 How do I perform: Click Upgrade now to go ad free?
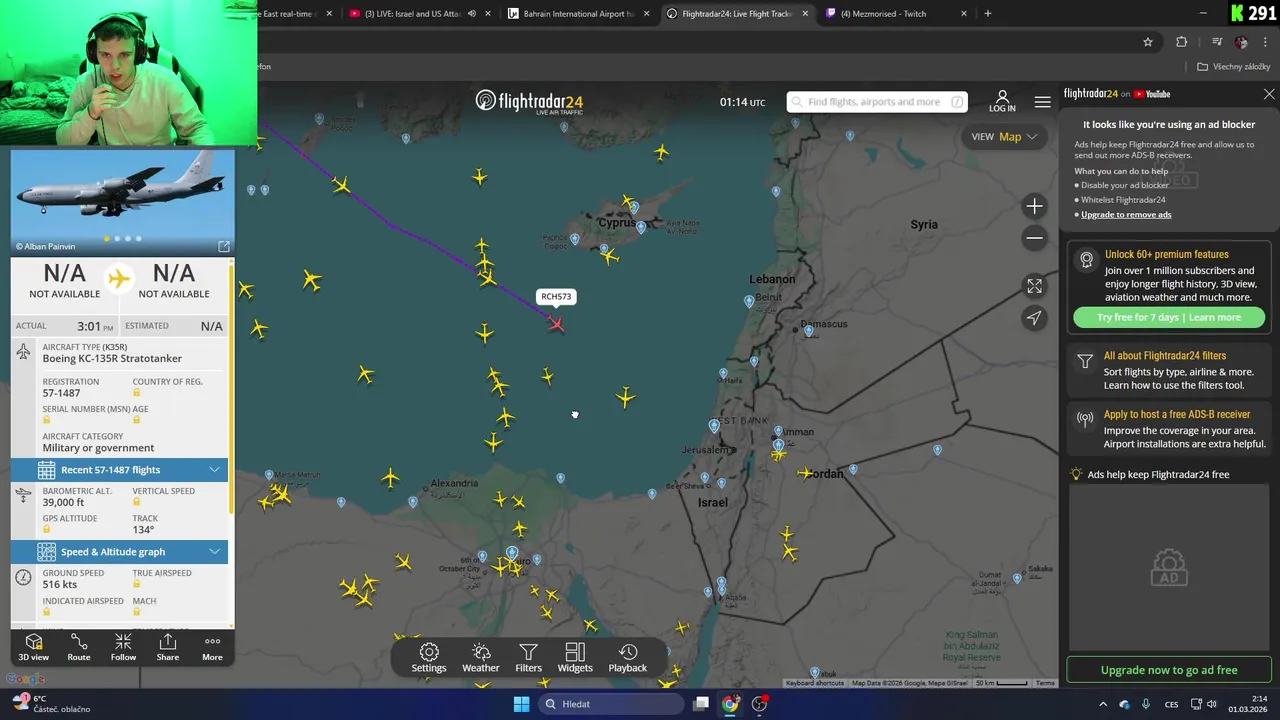(1169, 670)
